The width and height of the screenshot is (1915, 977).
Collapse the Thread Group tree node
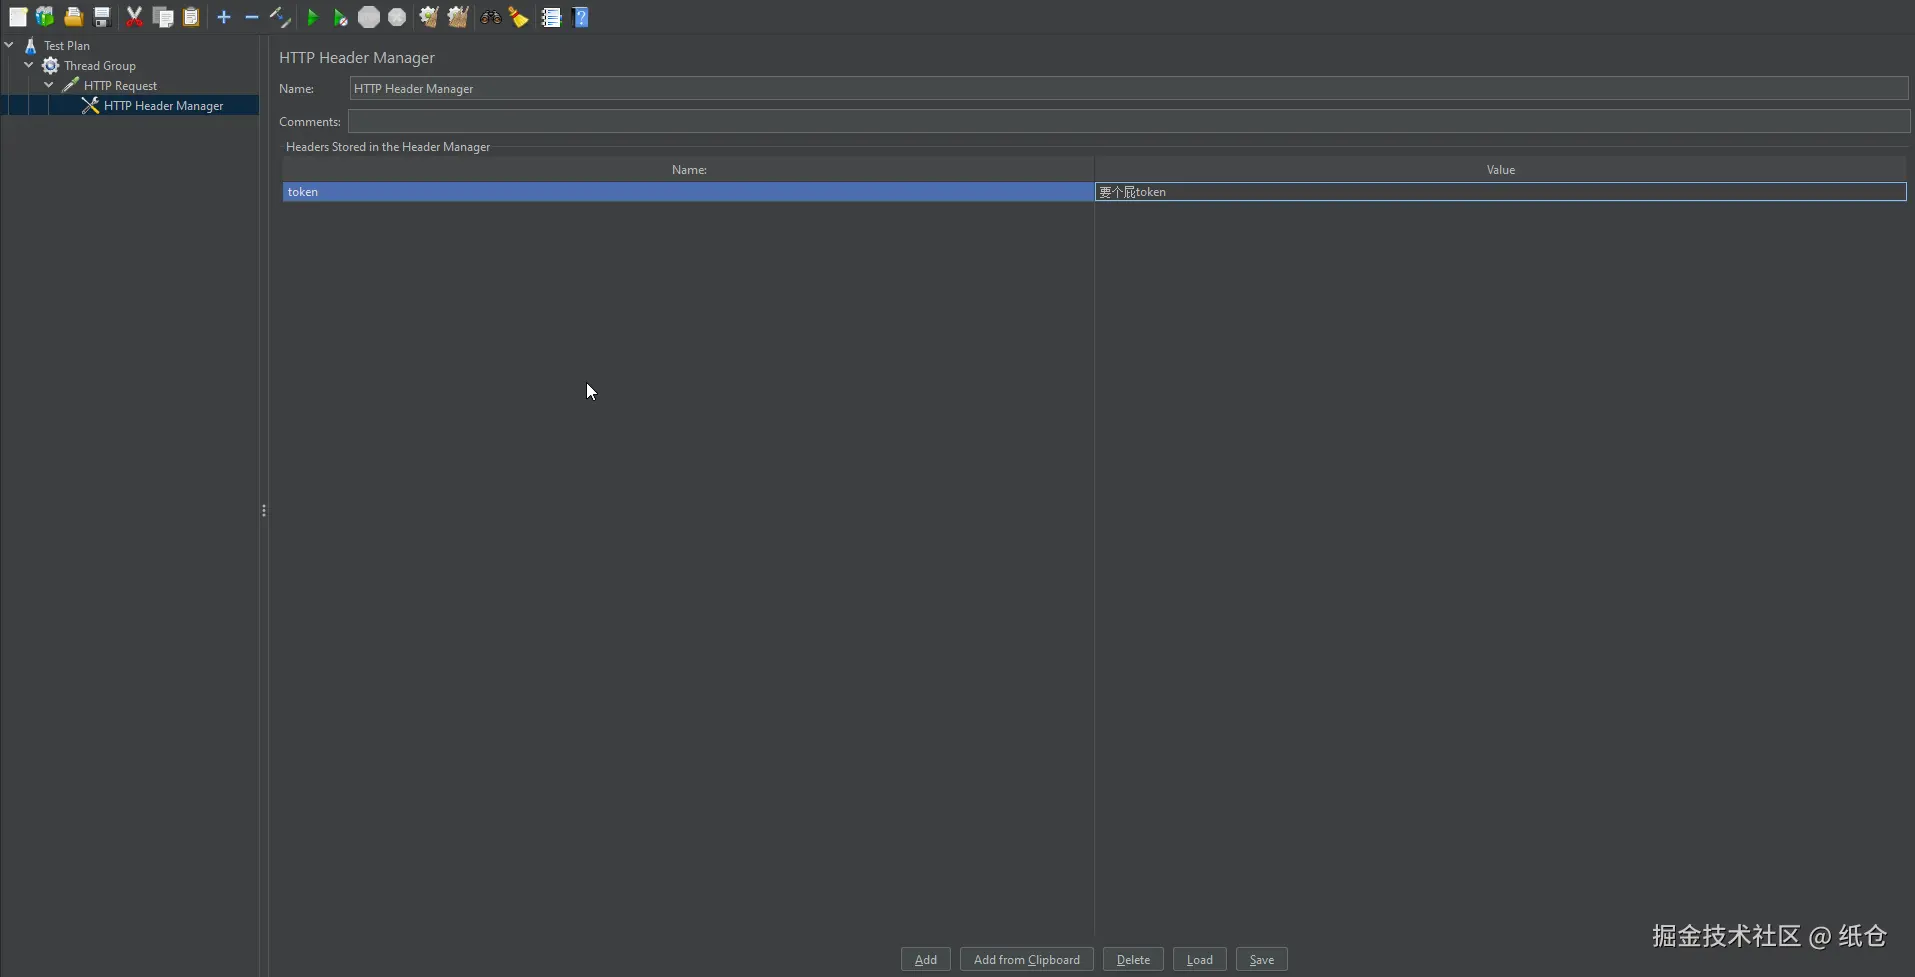(29, 65)
